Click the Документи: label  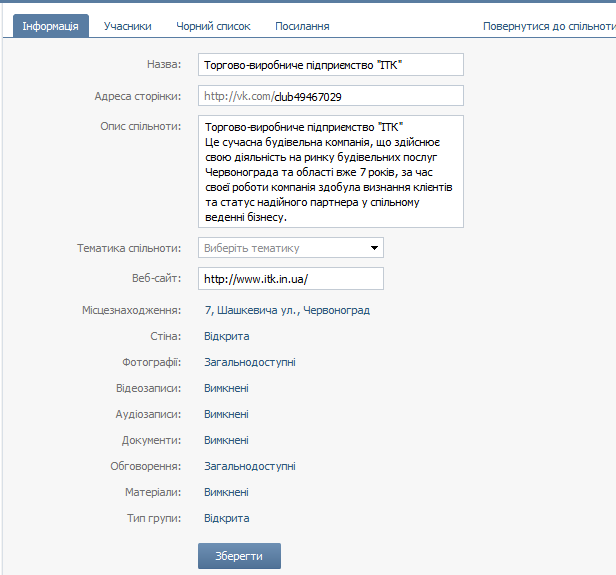(x=151, y=440)
